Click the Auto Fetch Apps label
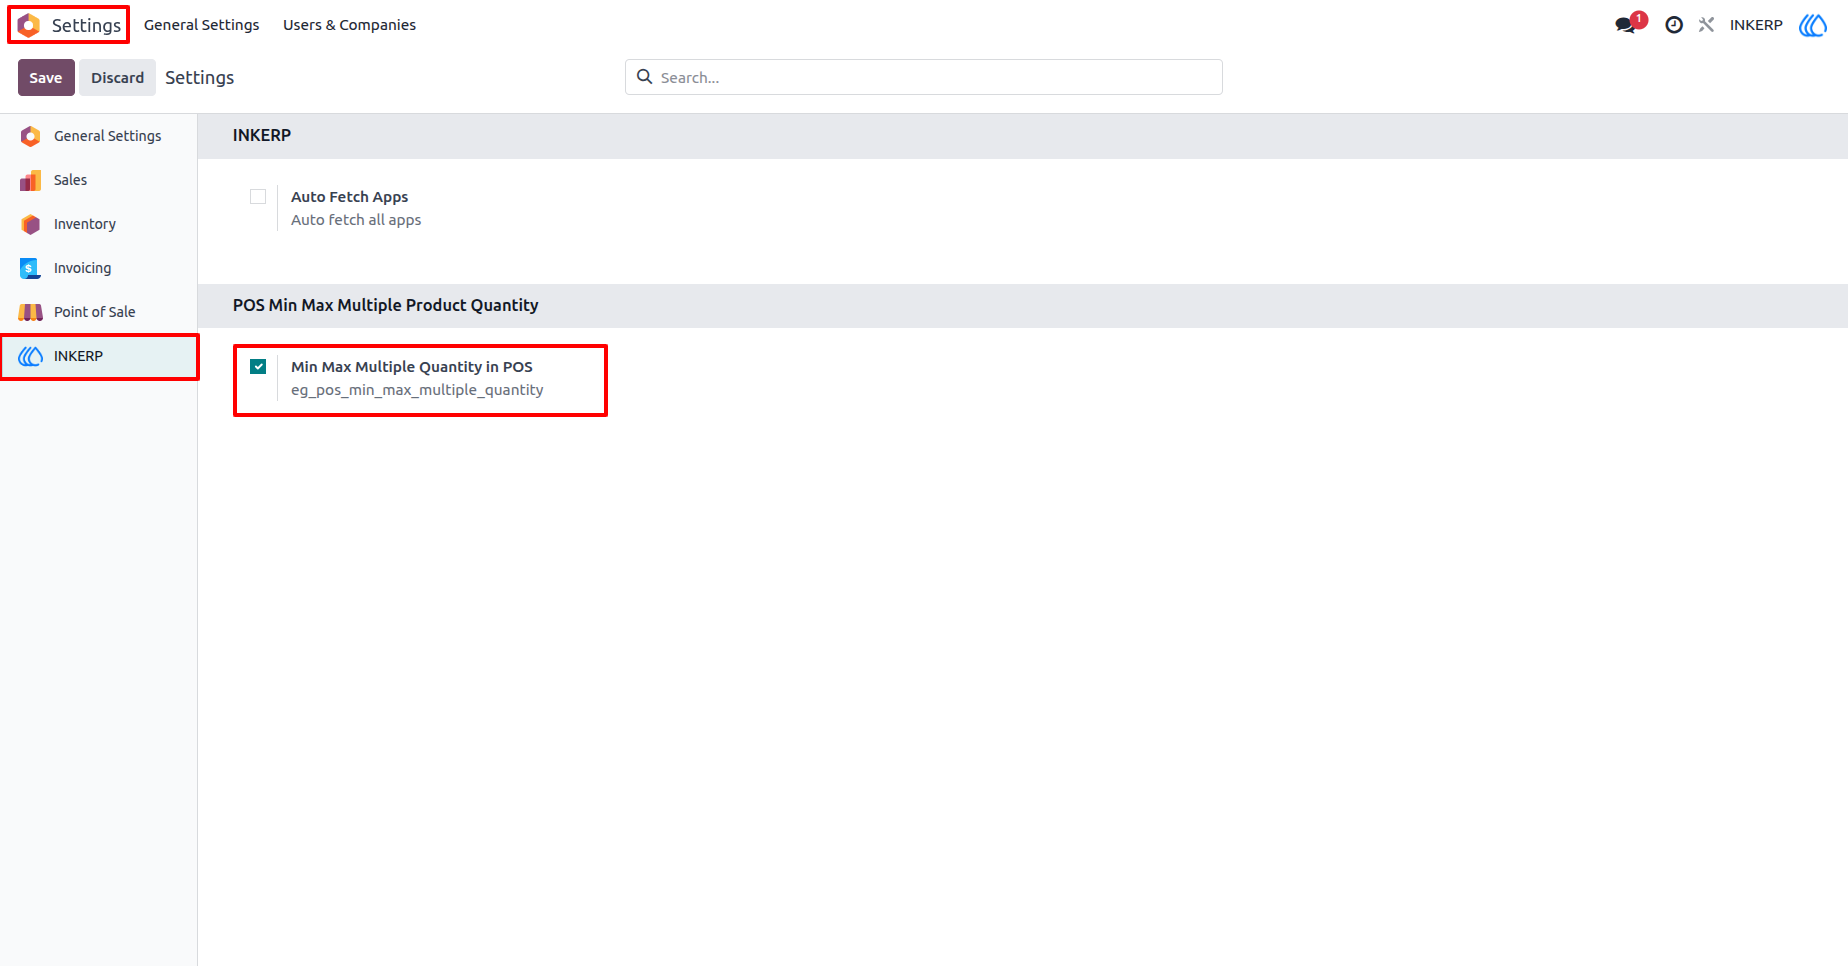 pyautogui.click(x=349, y=197)
